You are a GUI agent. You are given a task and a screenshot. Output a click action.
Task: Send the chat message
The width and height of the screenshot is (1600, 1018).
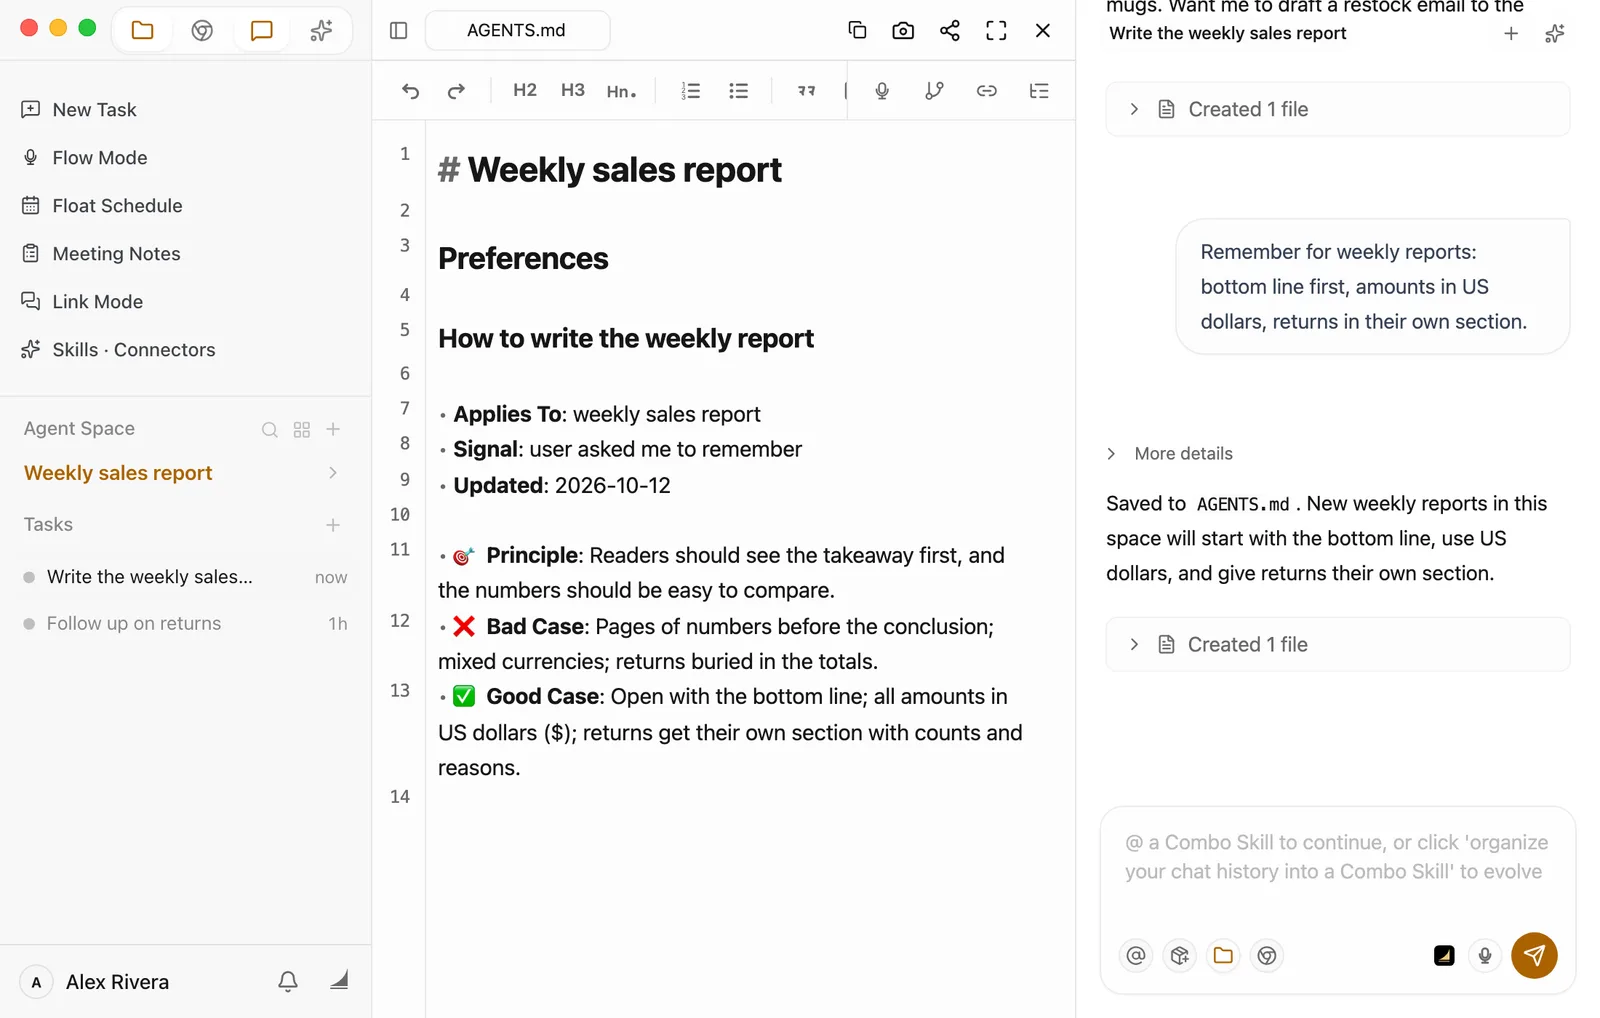pos(1534,956)
